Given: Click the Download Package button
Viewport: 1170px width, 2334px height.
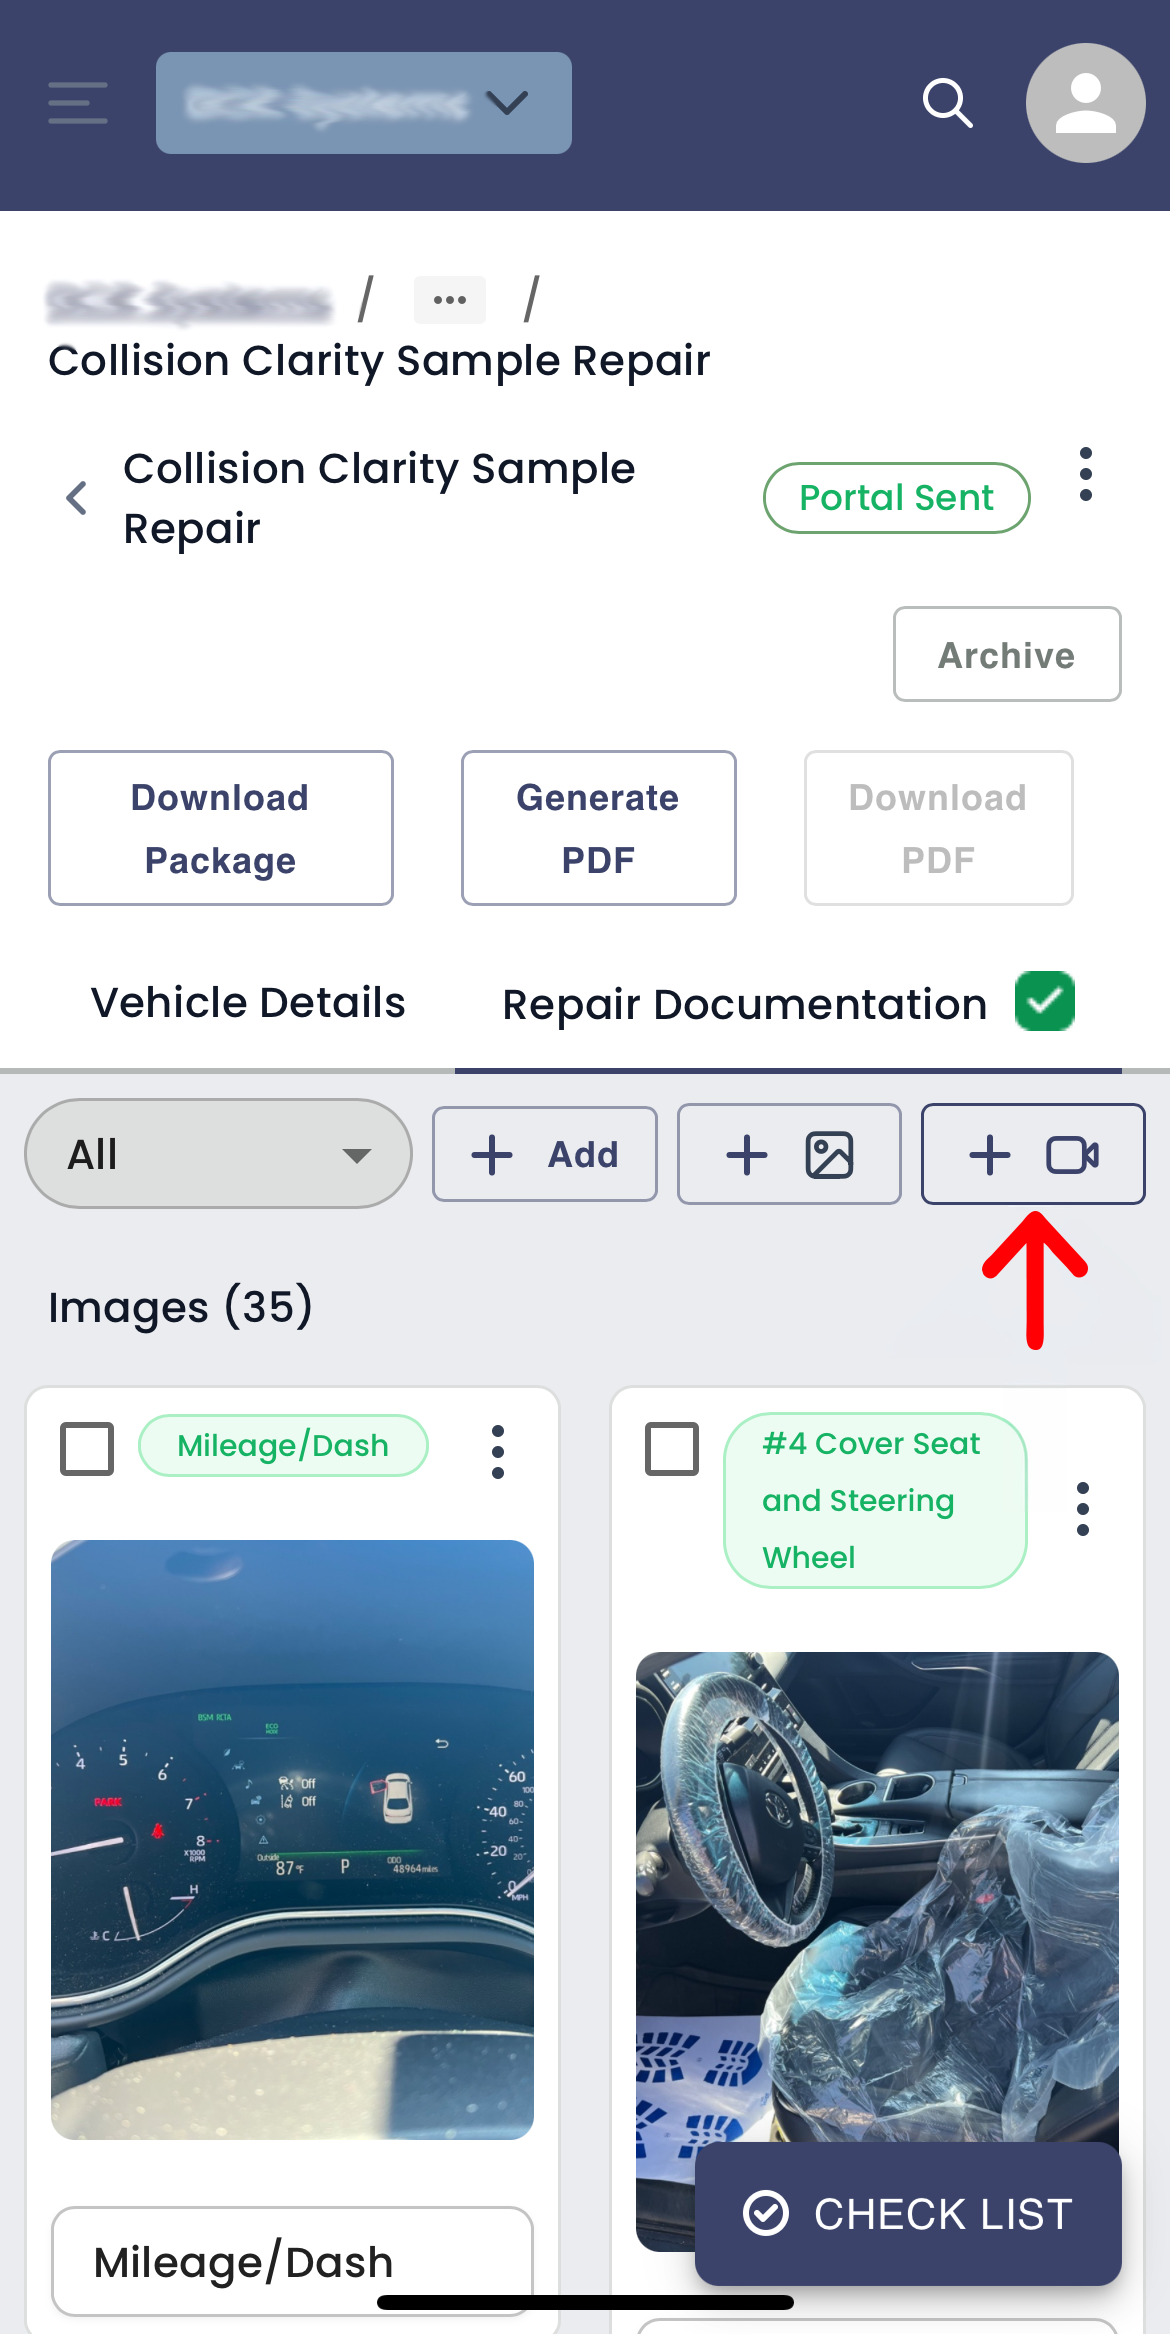Looking at the screenshot, I should point(221,828).
